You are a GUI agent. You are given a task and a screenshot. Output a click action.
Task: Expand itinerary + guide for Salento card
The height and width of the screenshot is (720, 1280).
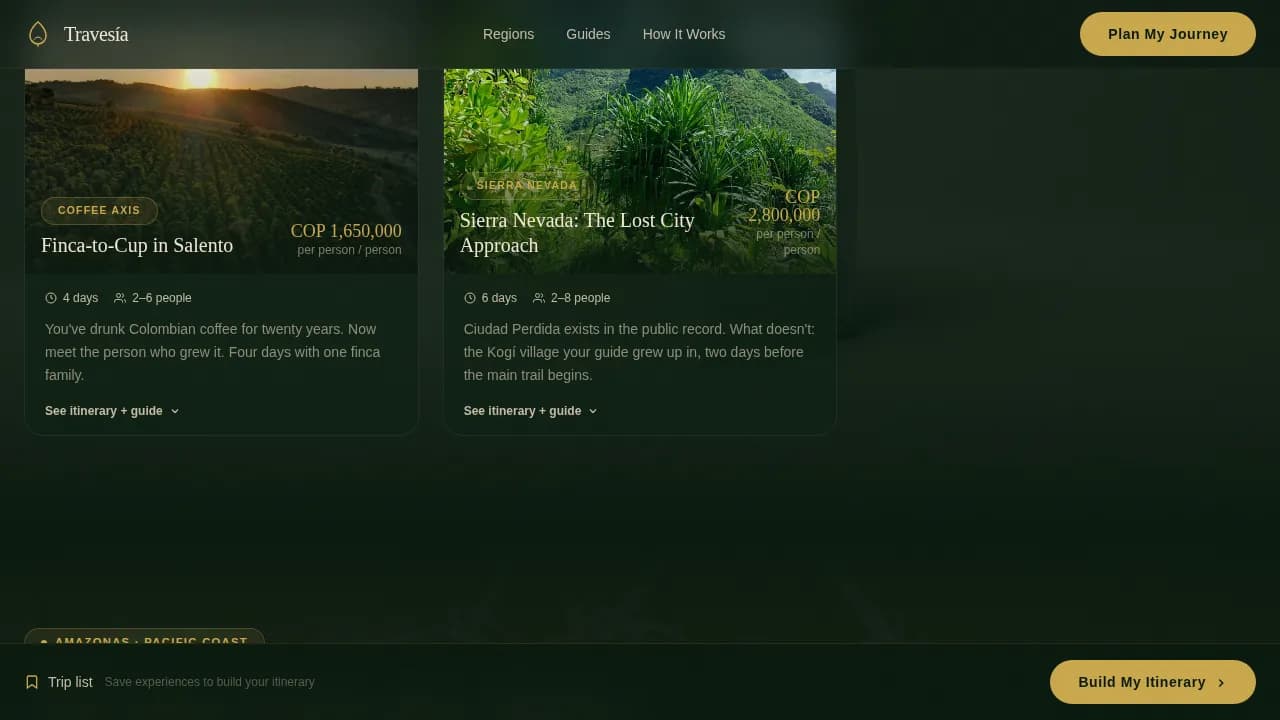click(x=112, y=411)
